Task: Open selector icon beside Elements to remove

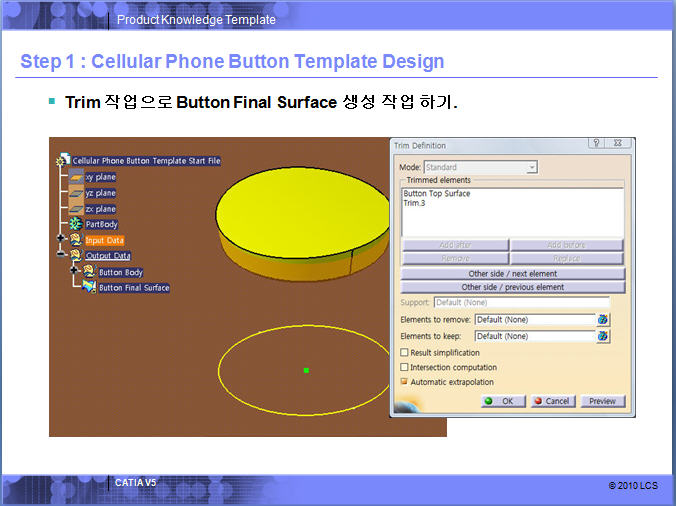Action: [603, 320]
